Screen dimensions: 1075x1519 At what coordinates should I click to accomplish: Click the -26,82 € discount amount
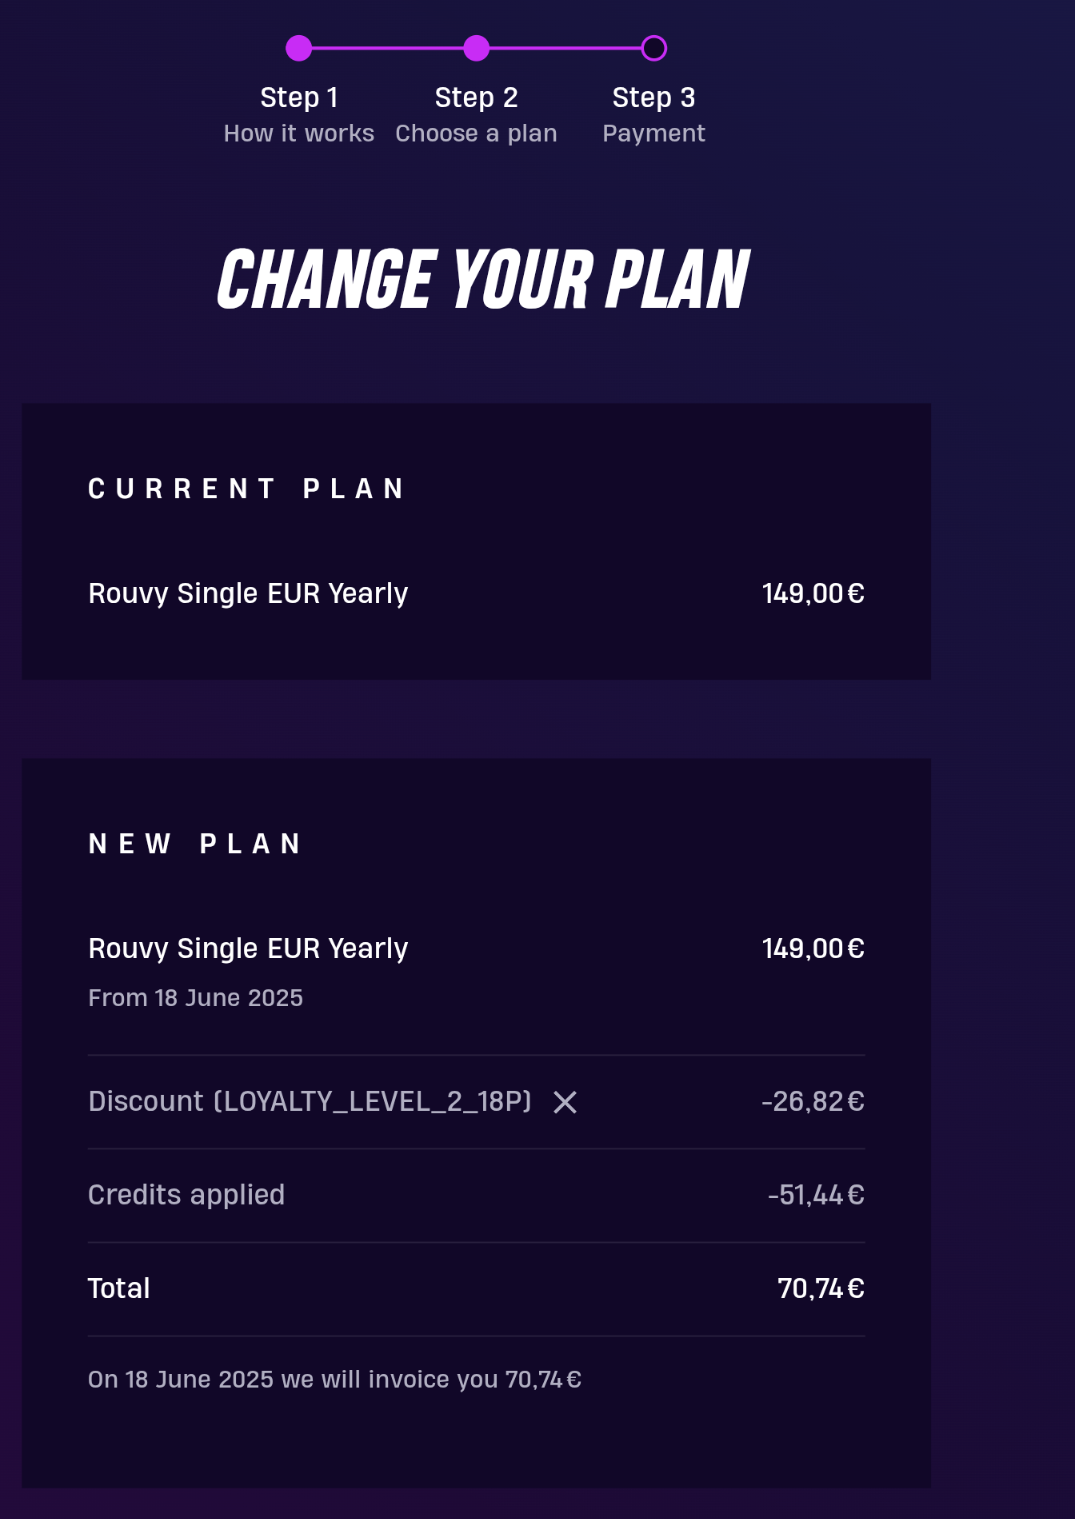click(x=812, y=1101)
